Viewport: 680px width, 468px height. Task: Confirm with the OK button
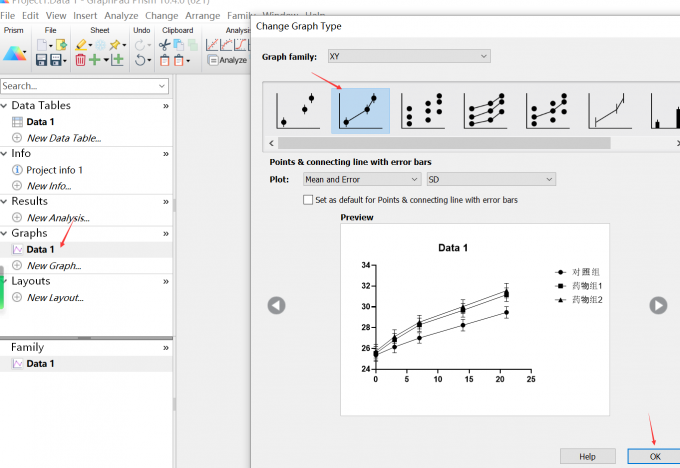pos(654,456)
